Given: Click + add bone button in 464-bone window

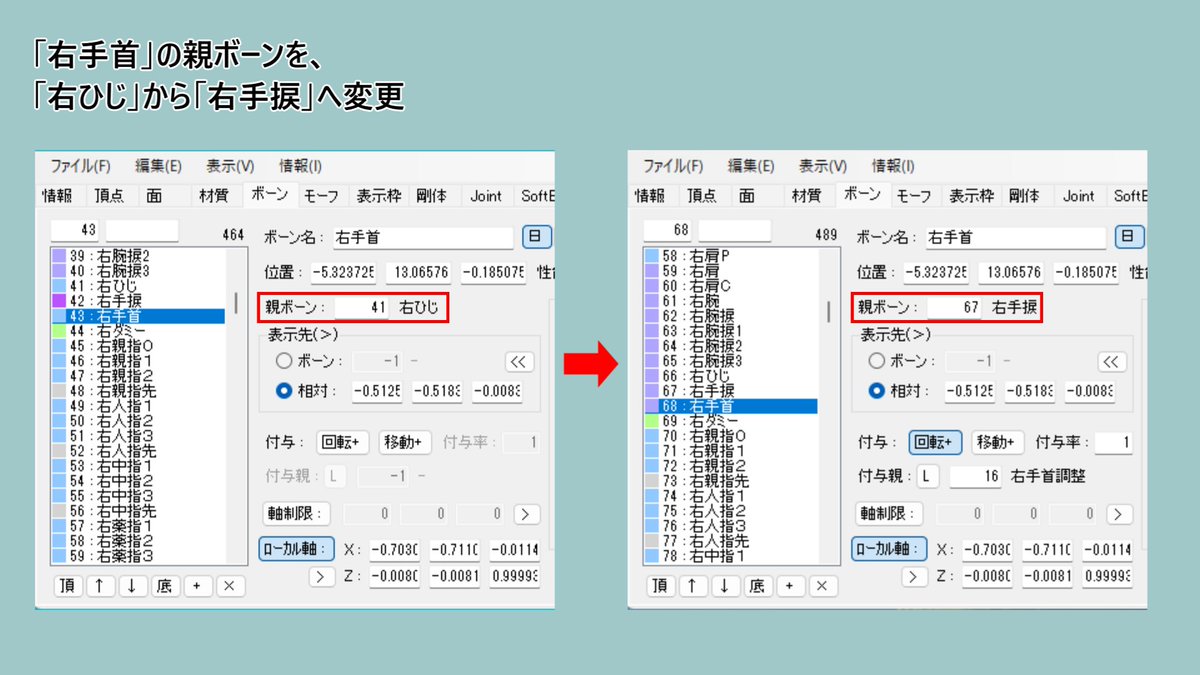Looking at the screenshot, I should point(198,586).
